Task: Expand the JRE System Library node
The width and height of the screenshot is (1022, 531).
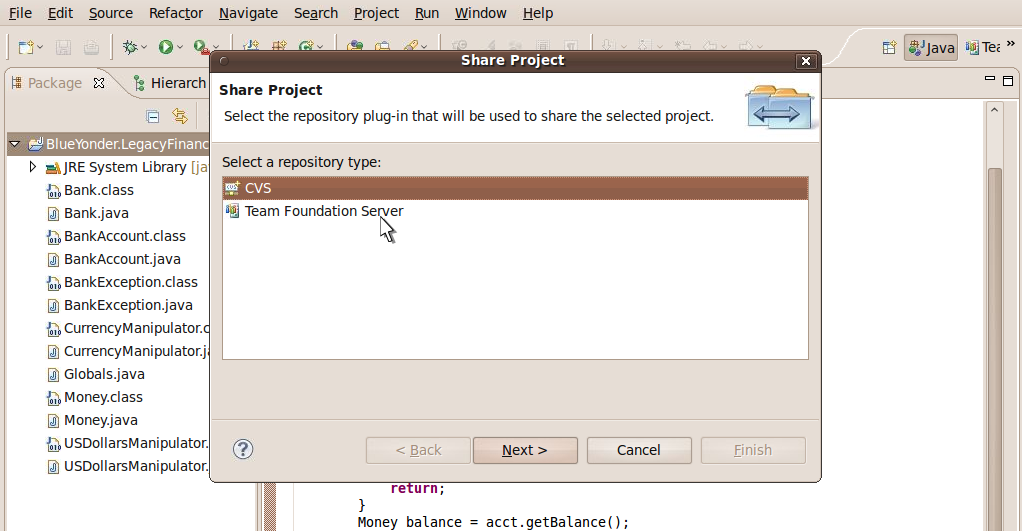Action: [33, 167]
